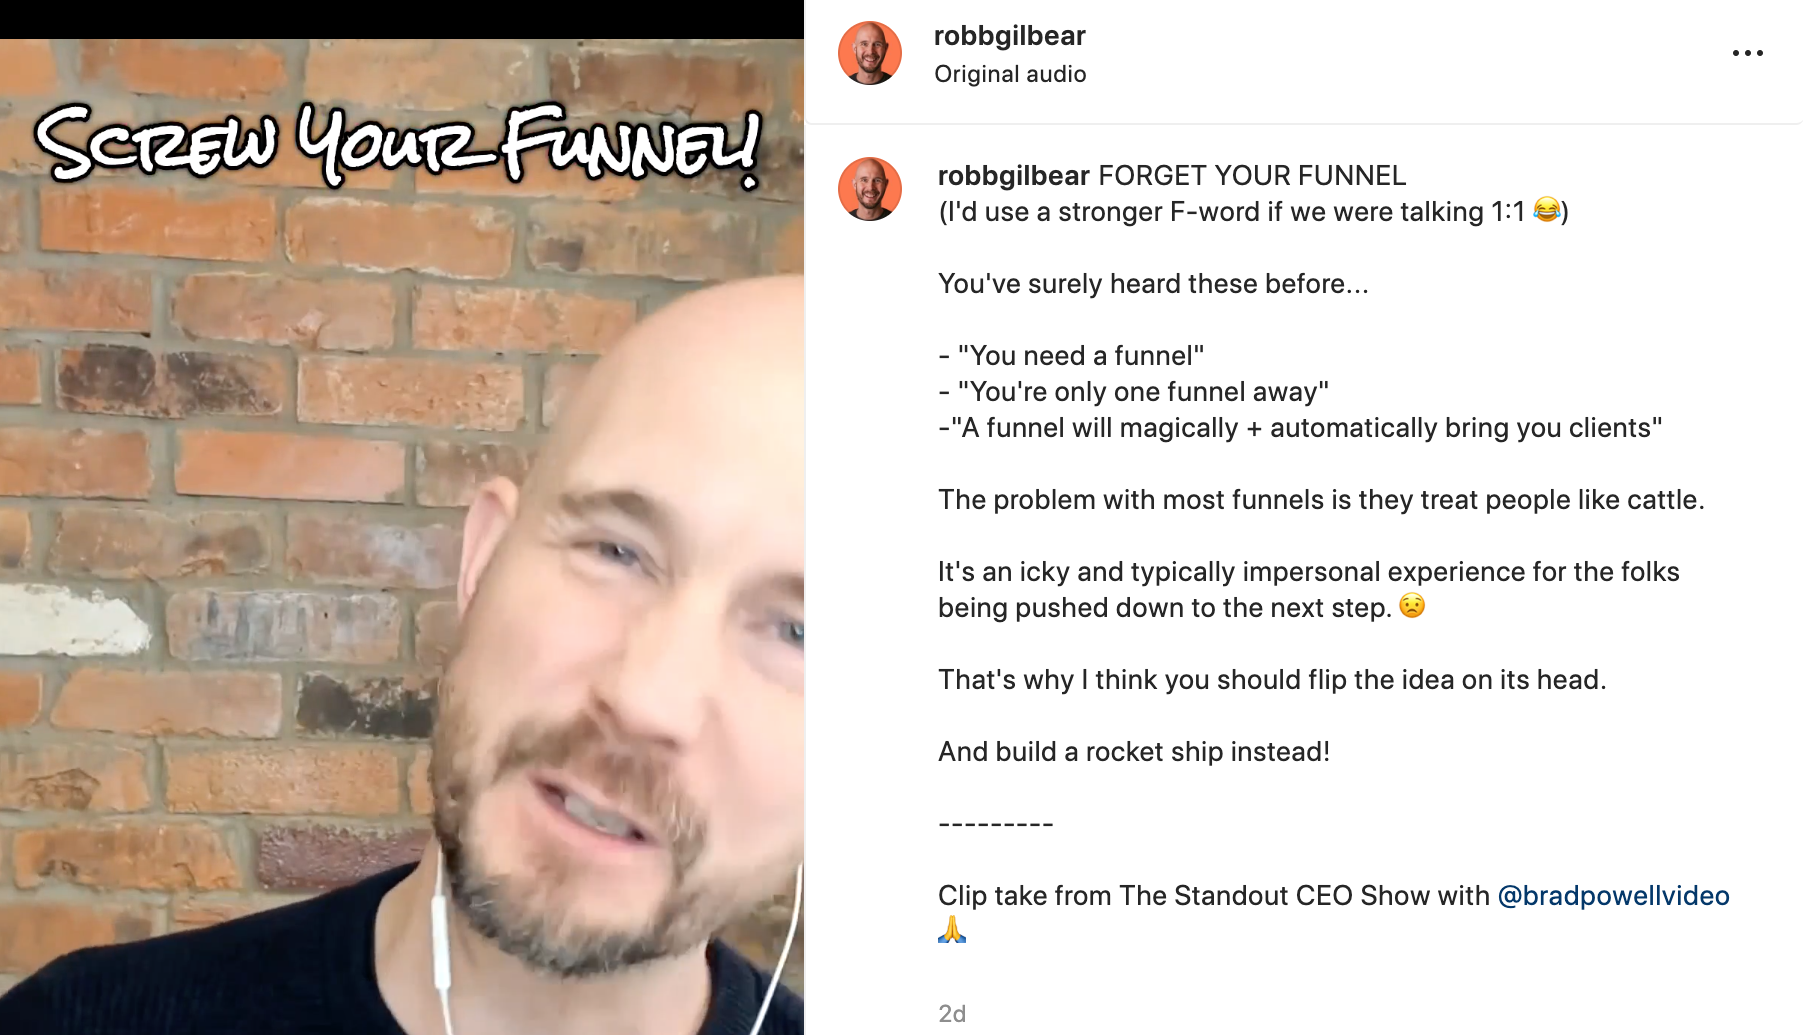This screenshot has height=1035, width=1803.
Task: Click the FORGET YOUR FUNNEL caption heading
Action: (x=1252, y=176)
